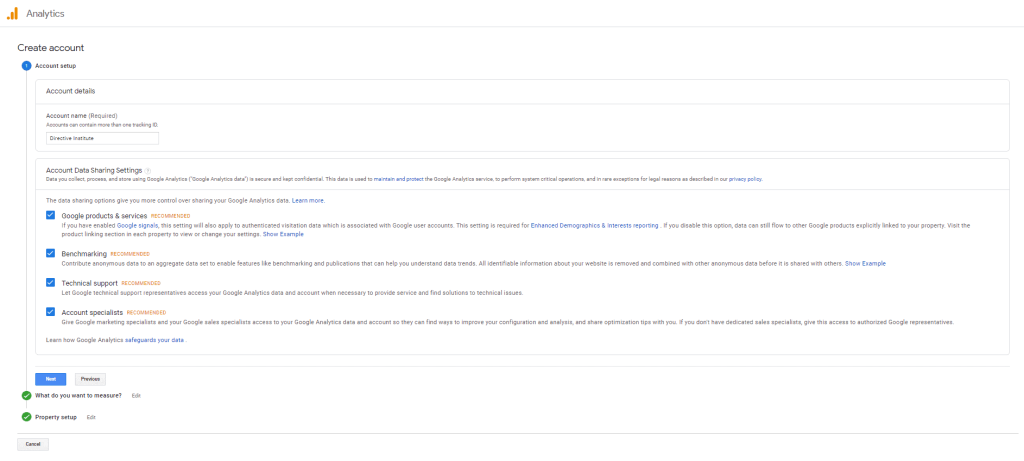Edit the What do you want to measure step
The height and width of the screenshot is (461, 1024).
pos(136,396)
